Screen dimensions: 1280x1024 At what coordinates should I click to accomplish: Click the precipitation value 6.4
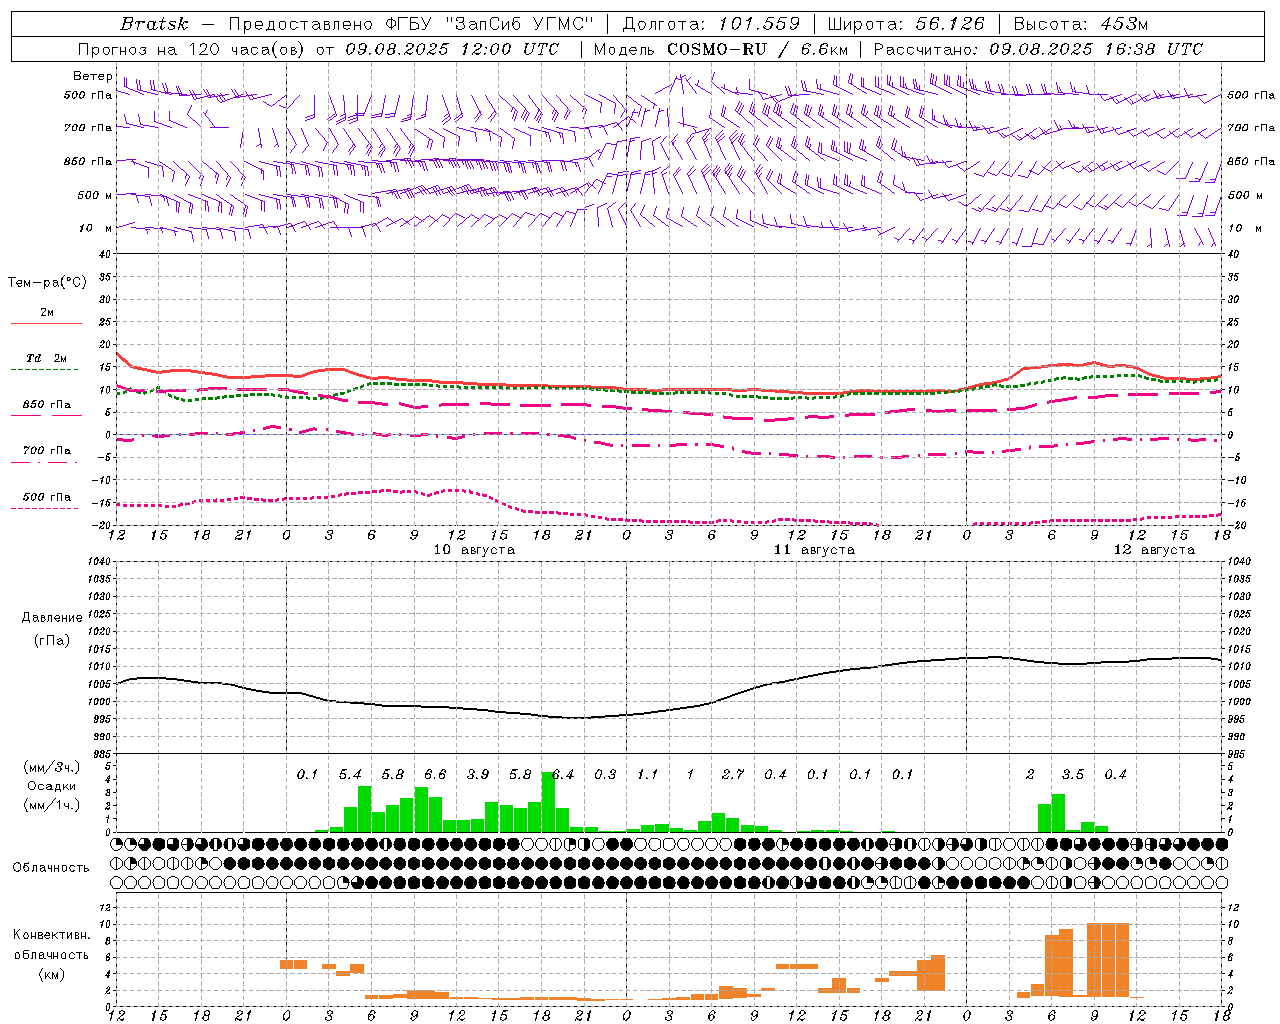563,774
